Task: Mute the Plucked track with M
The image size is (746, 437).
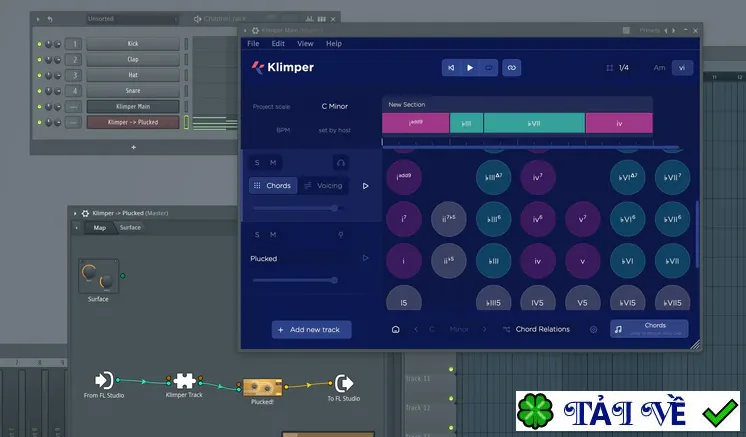Action: click(273, 234)
